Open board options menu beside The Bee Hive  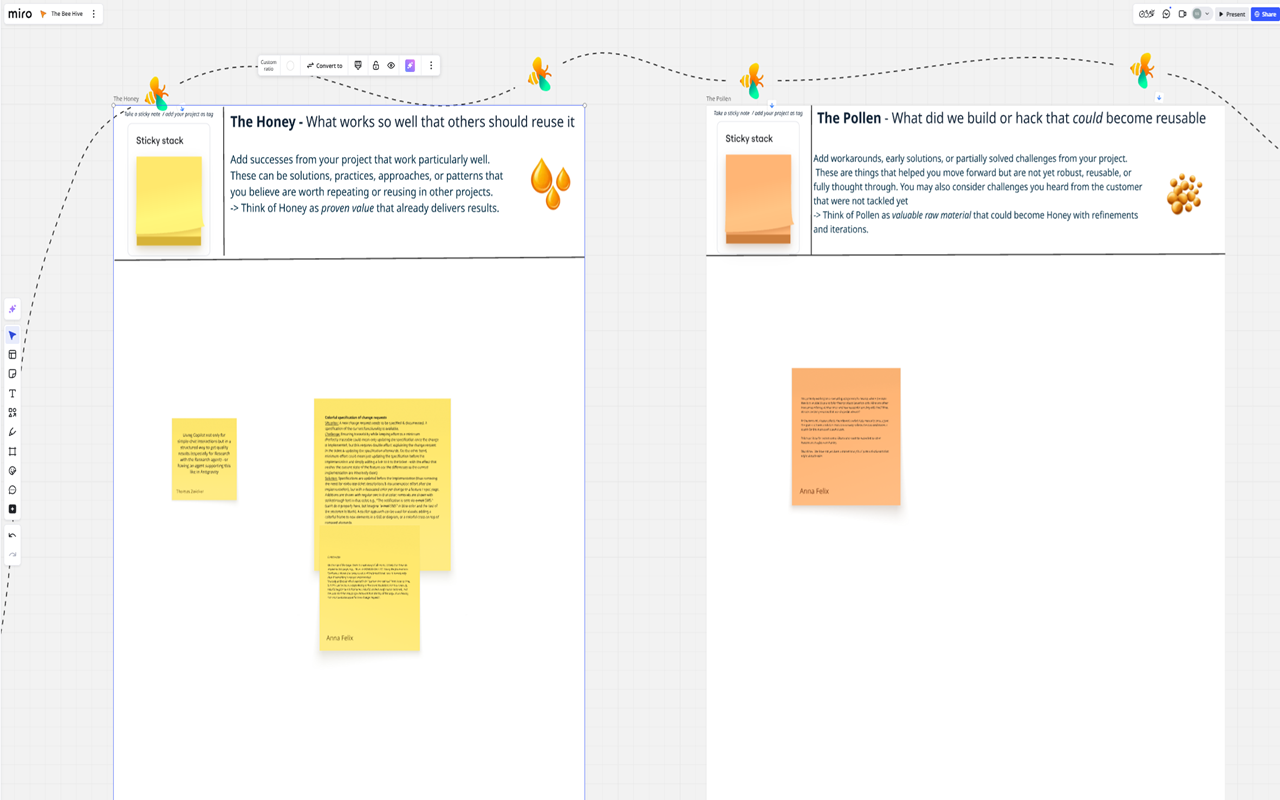click(94, 14)
